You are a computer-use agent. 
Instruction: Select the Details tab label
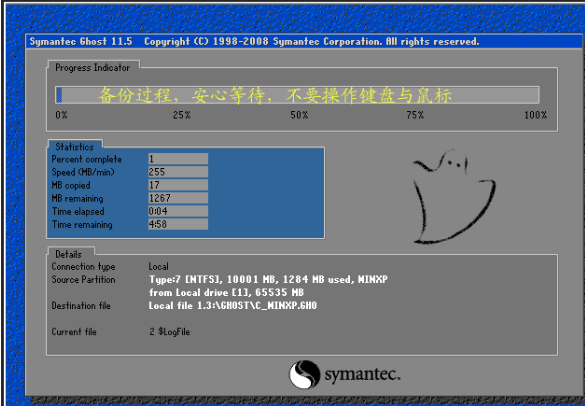(68, 254)
